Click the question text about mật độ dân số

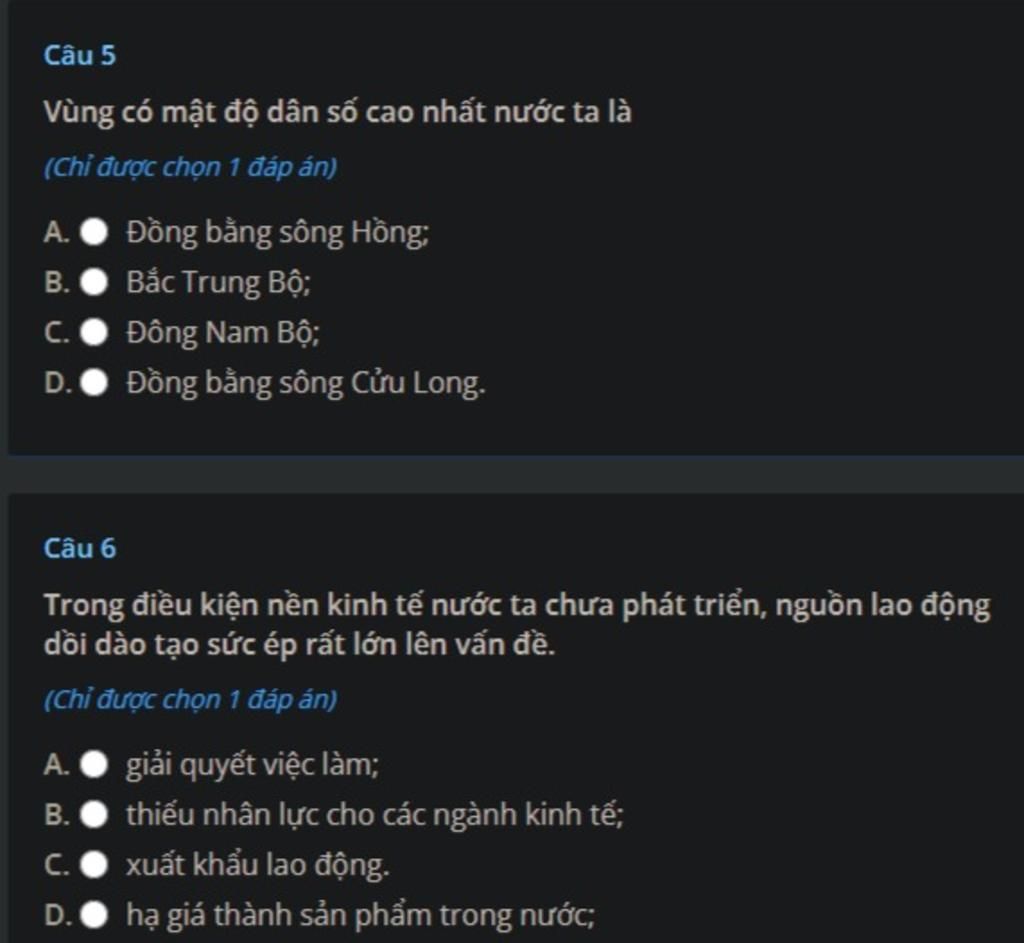pos(337,112)
